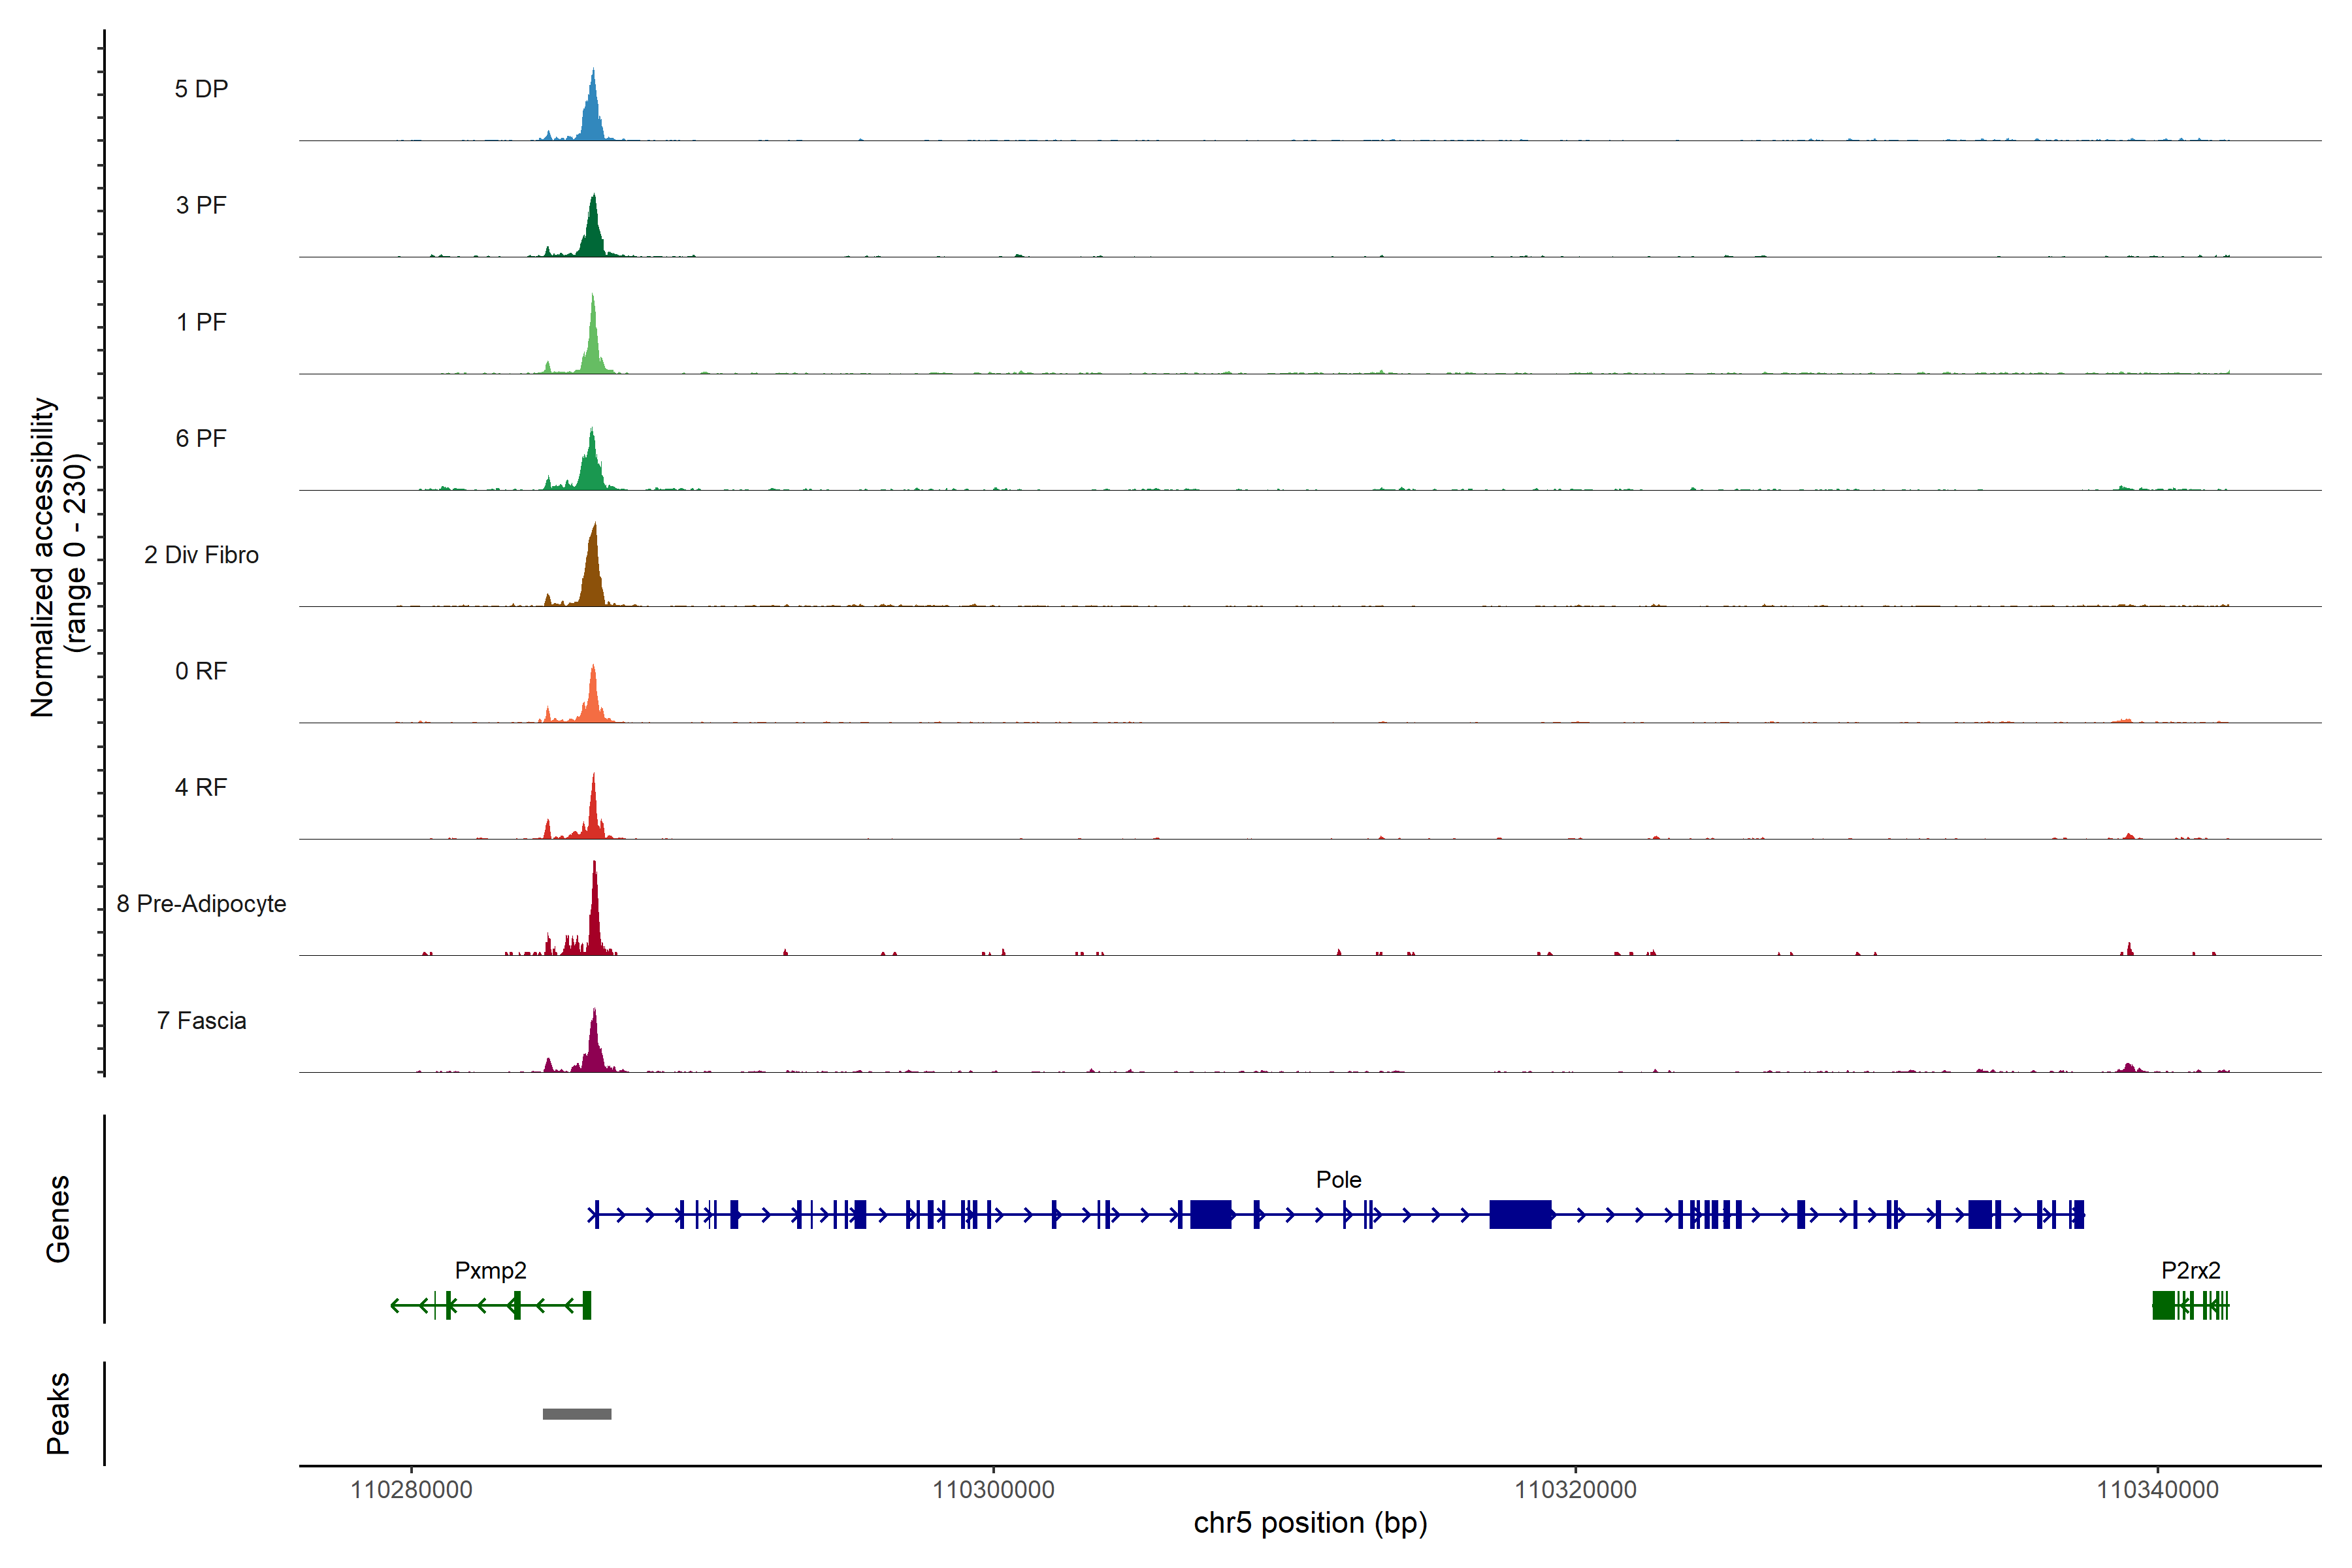Click the 110280000 x-axis tick label
This screenshot has width=2352, height=1568.
tap(411, 1490)
